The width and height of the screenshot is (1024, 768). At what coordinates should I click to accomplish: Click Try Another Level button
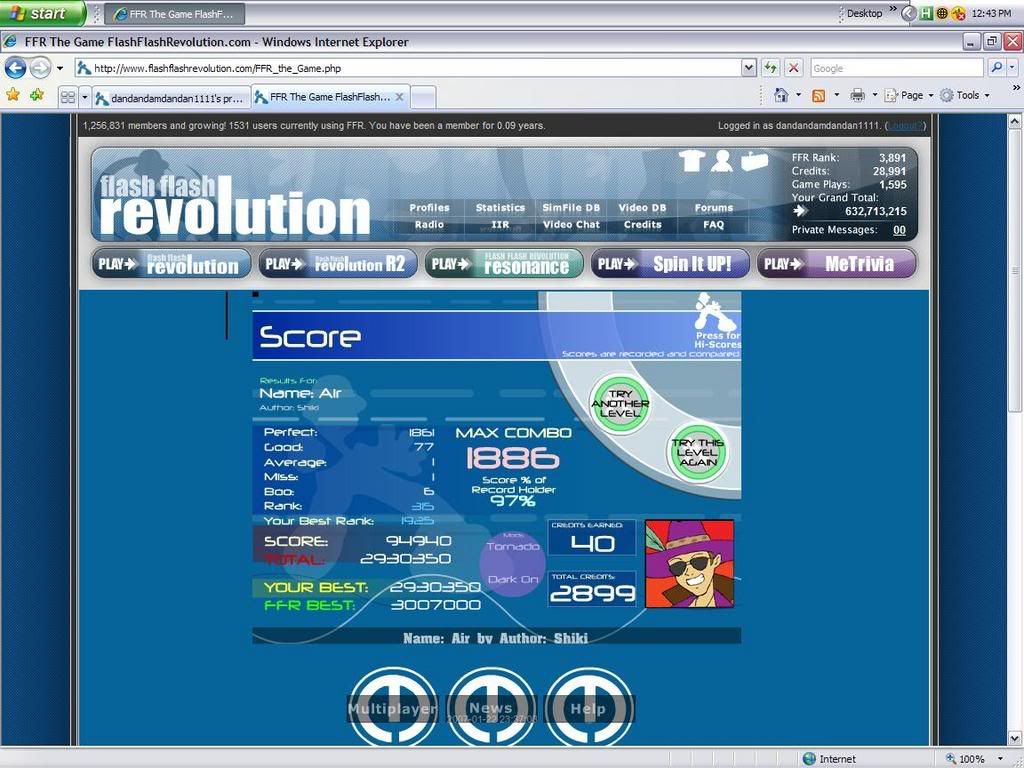point(620,405)
